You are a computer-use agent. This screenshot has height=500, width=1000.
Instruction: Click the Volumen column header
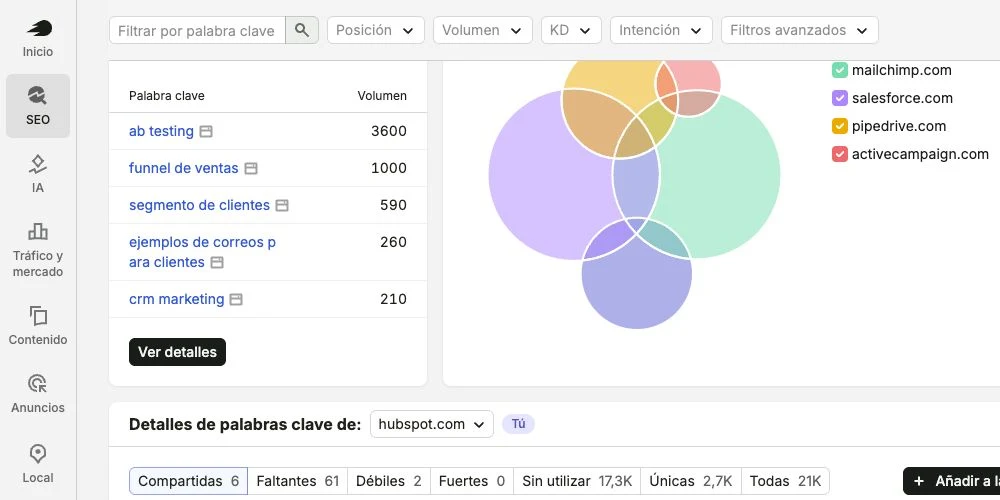click(382, 96)
